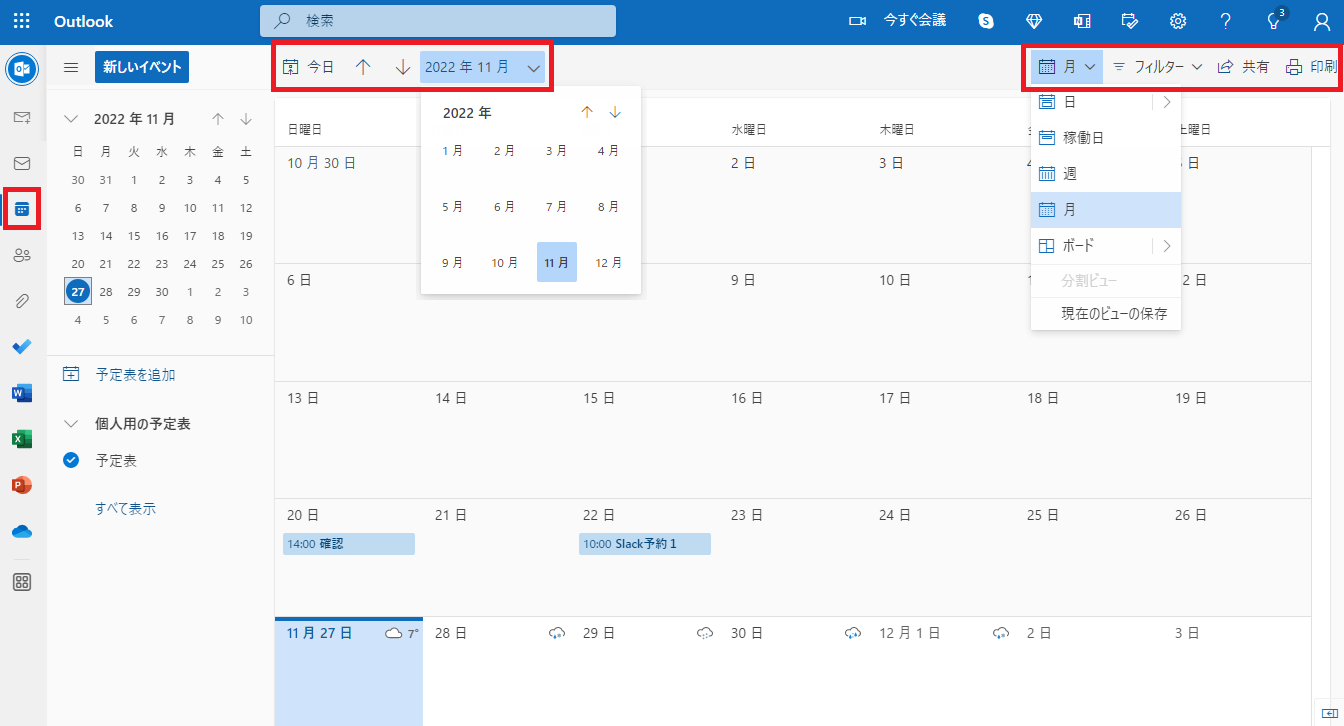Open the フィルター dropdown

coord(1157,67)
